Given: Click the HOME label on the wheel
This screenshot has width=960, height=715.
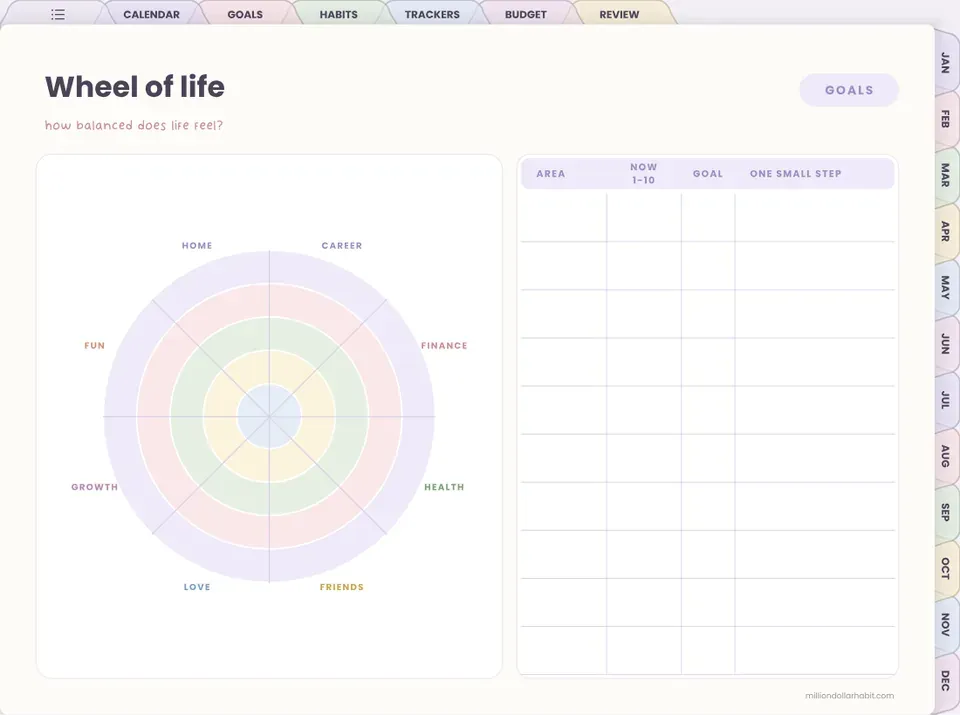Looking at the screenshot, I should [197, 245].
